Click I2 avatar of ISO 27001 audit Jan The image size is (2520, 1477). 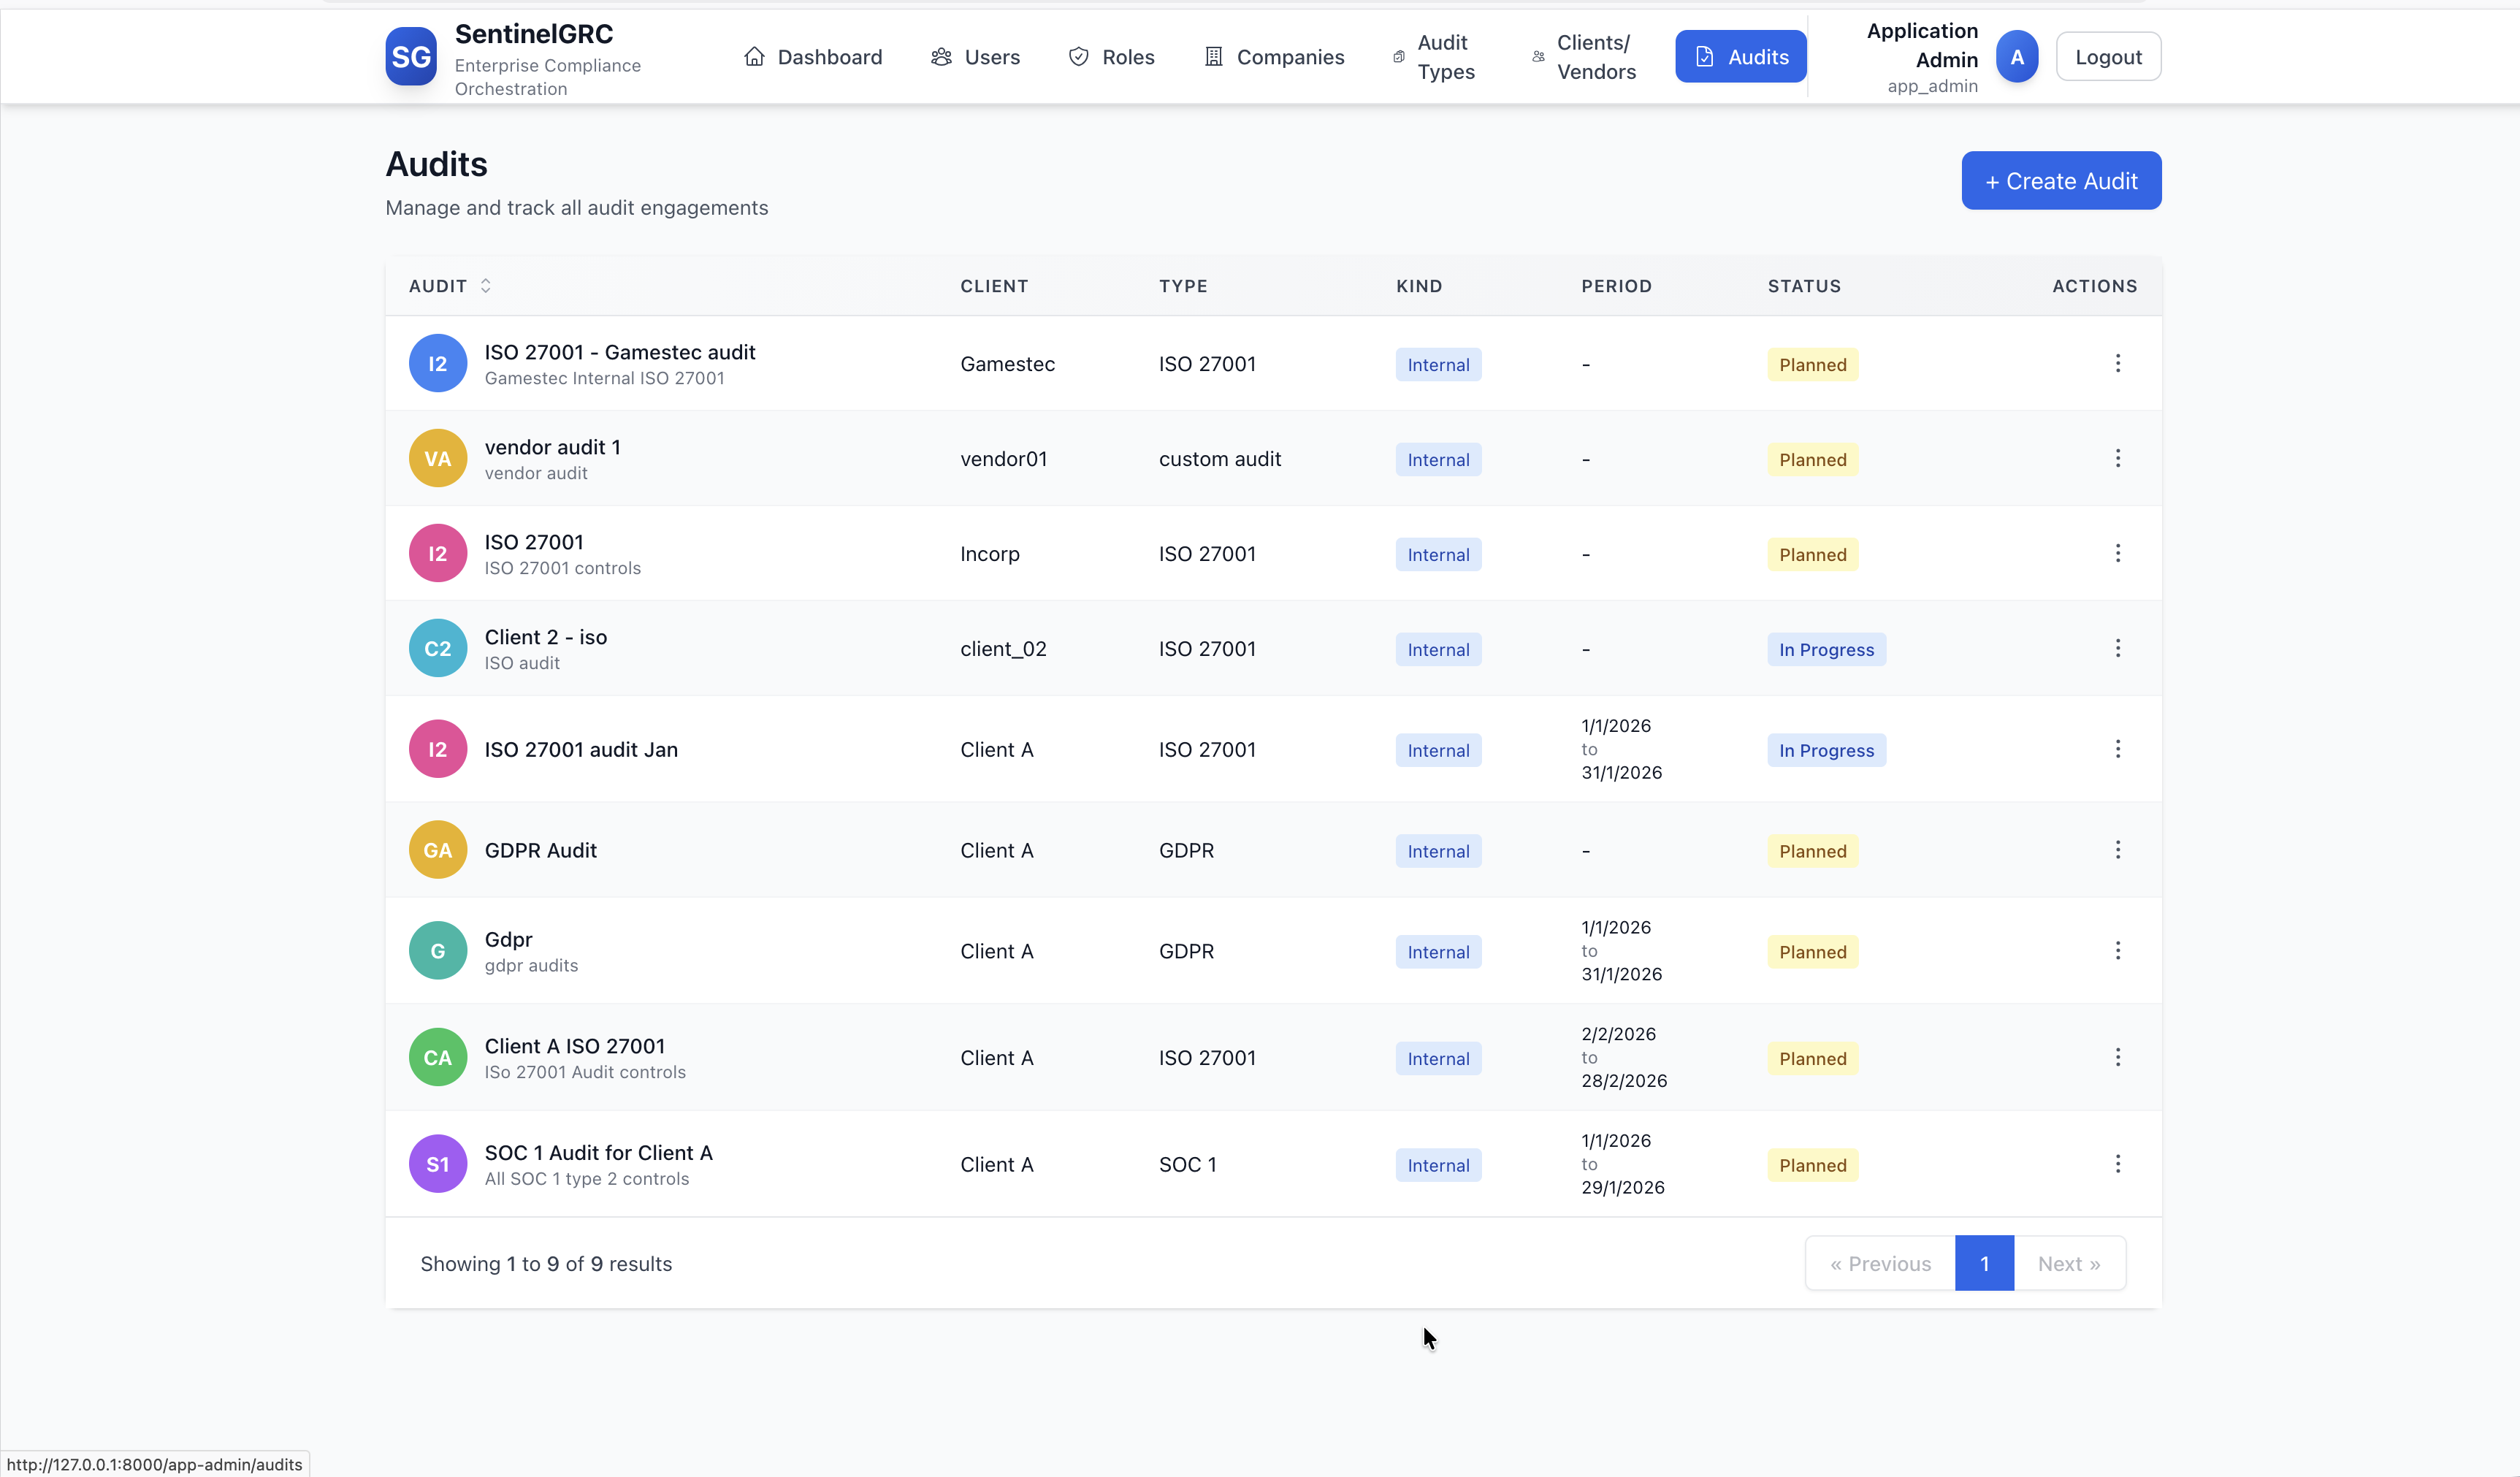coord(438,749)
